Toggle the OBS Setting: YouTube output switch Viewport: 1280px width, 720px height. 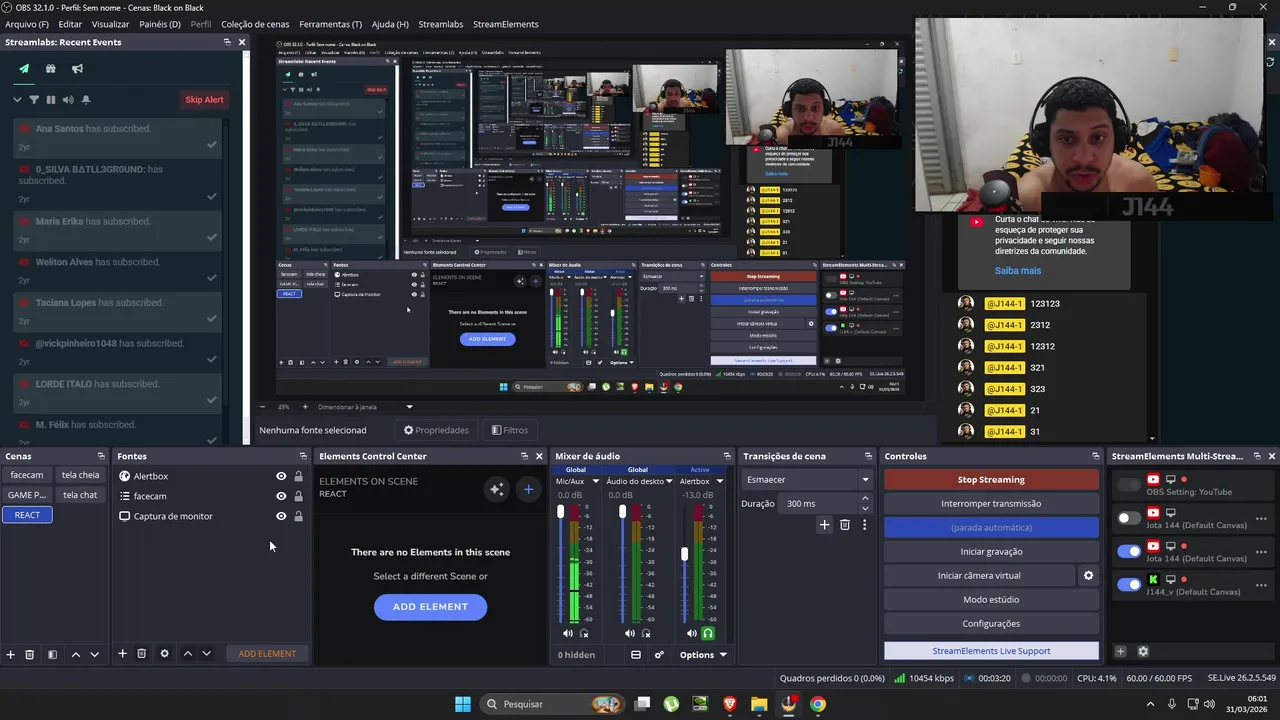click(1129, 485)
